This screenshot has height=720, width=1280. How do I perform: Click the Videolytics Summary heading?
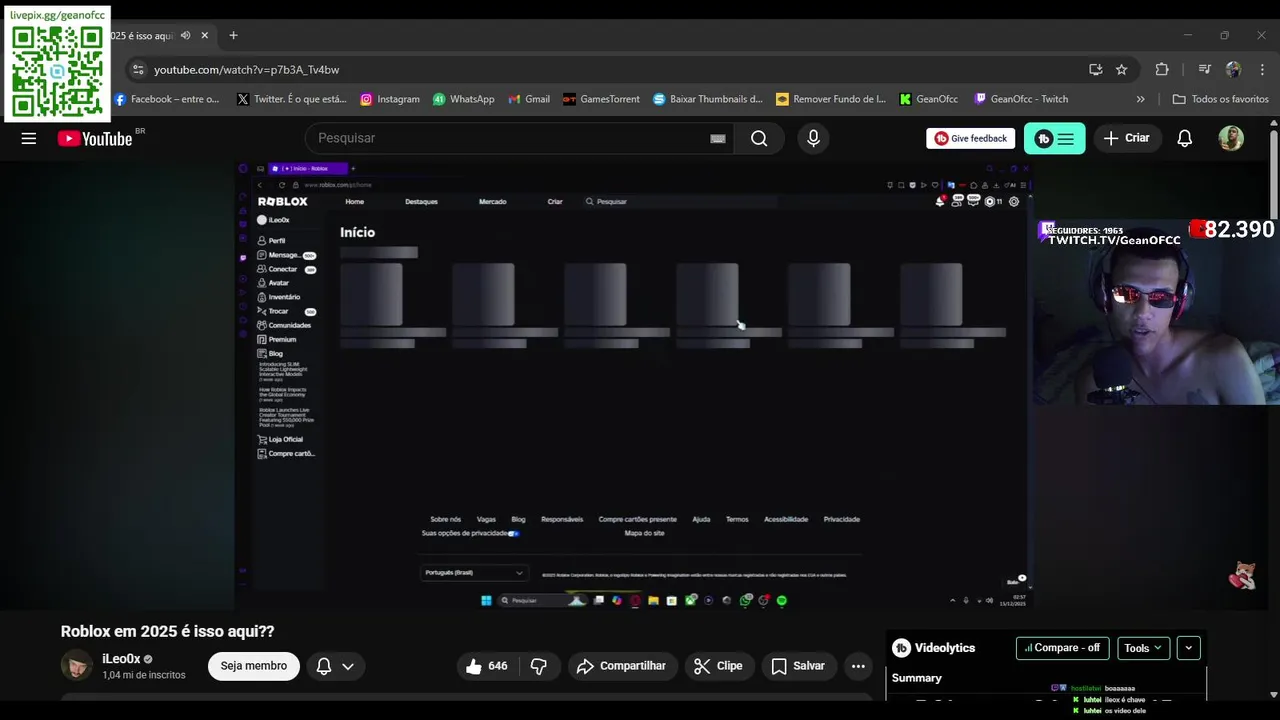(917, 678)
